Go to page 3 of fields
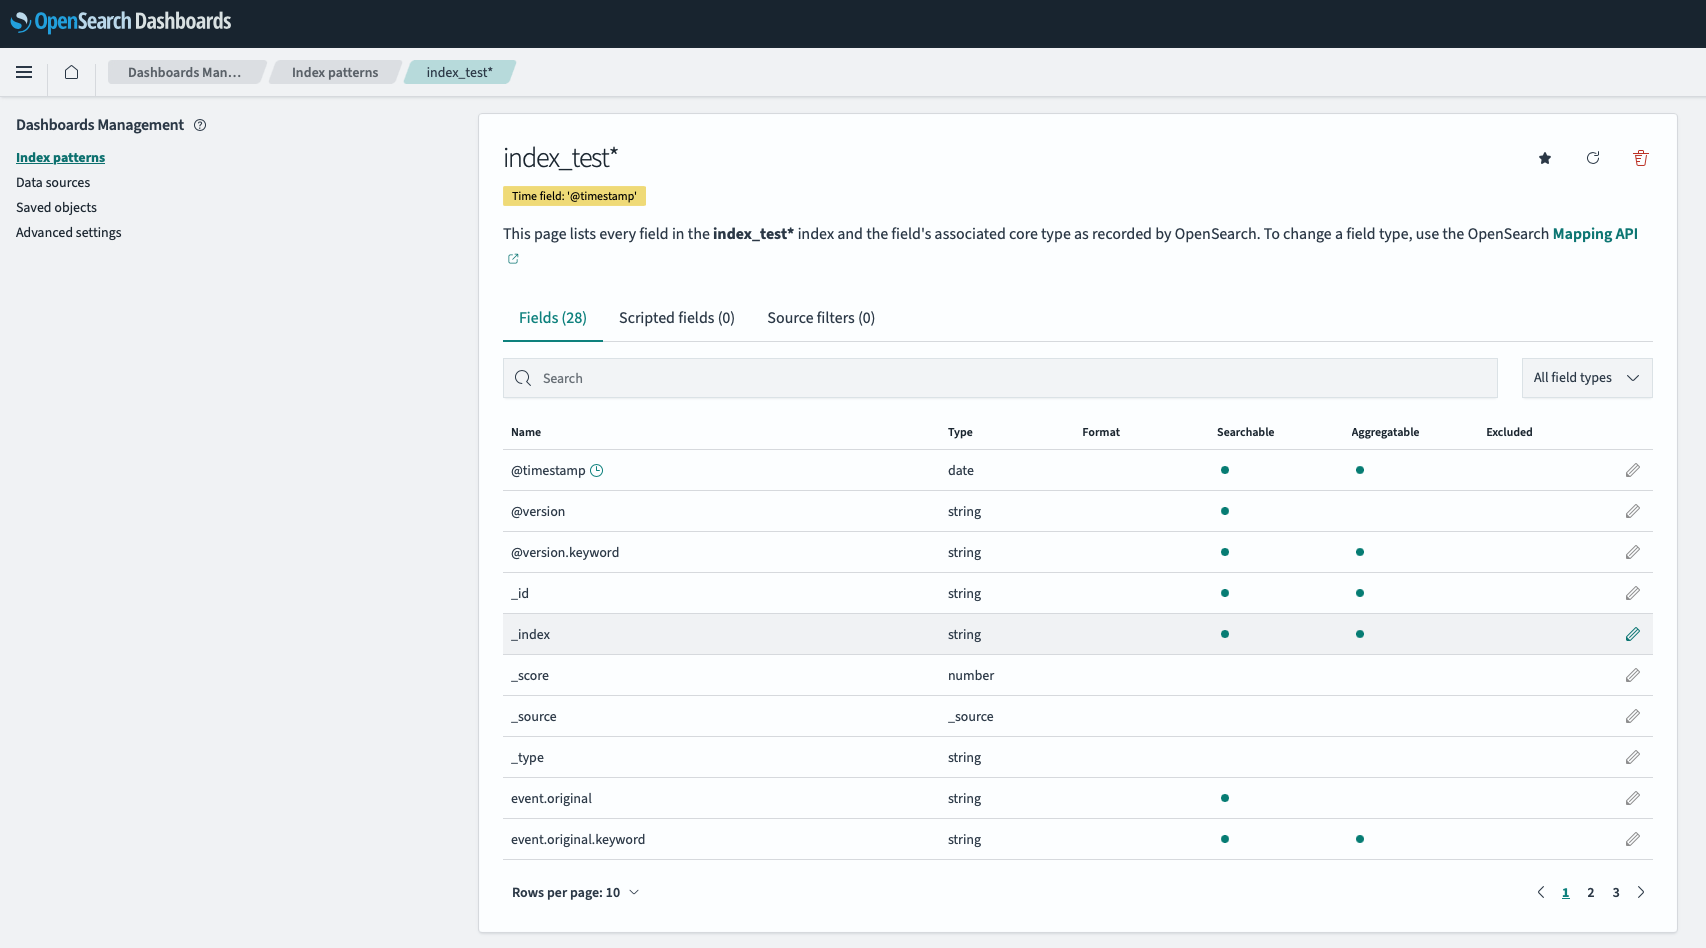This screenshot has height=948, width=1706. click(1616, 892)
